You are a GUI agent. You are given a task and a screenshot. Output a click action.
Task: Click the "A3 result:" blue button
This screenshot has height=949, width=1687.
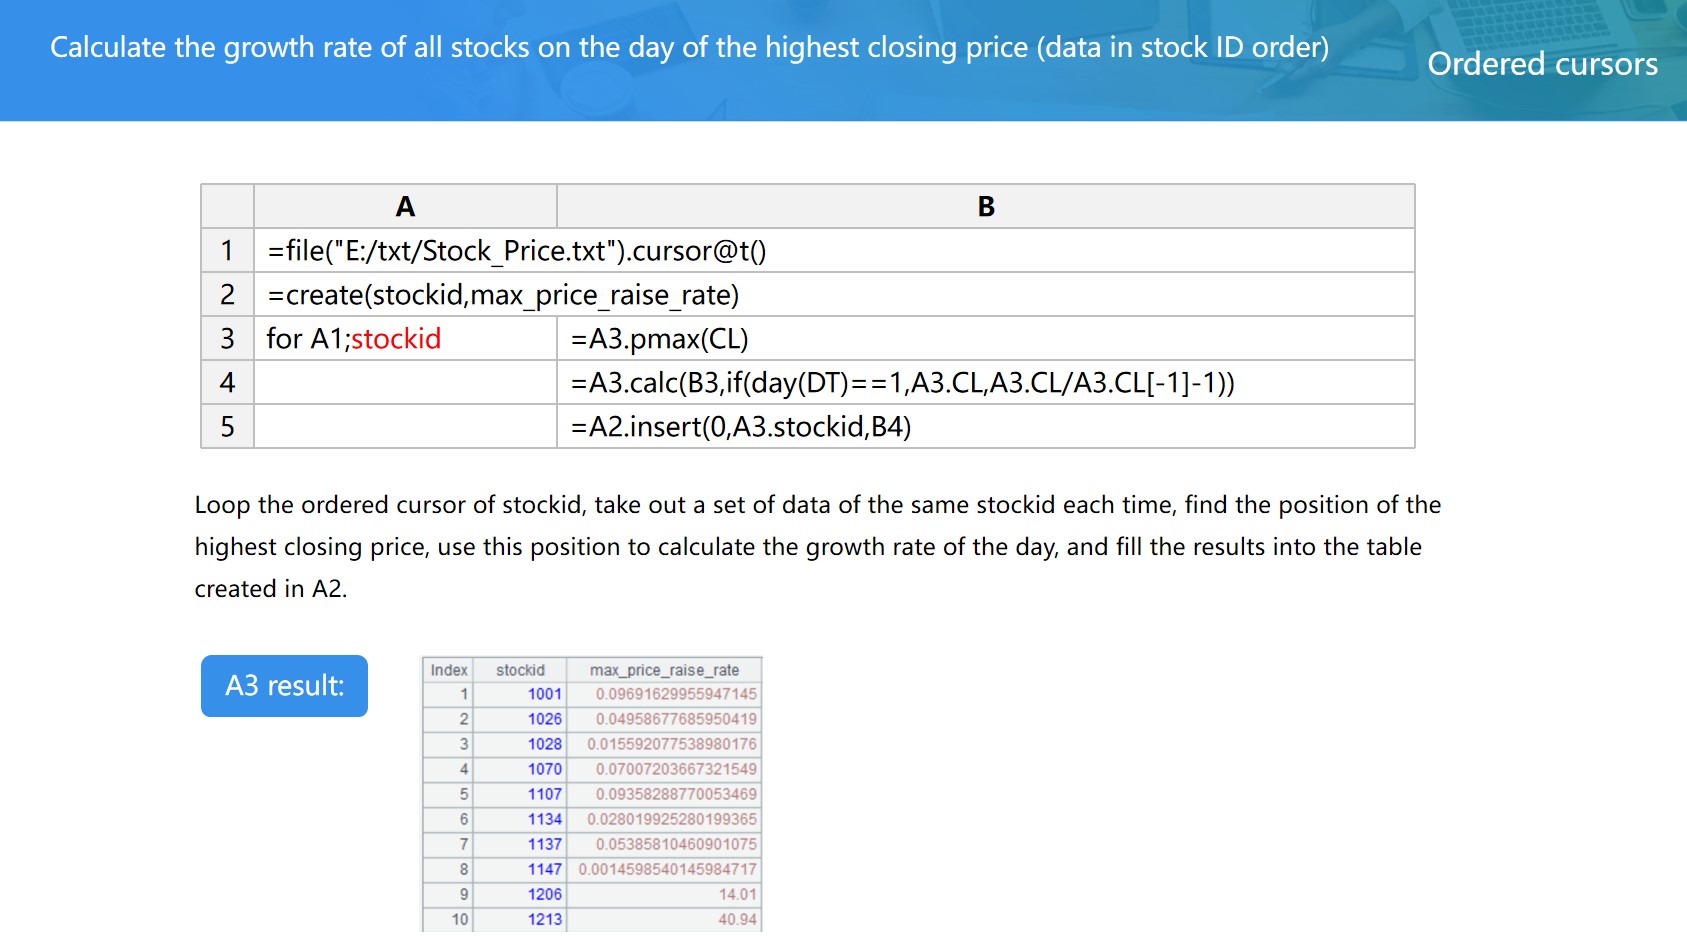284,686
